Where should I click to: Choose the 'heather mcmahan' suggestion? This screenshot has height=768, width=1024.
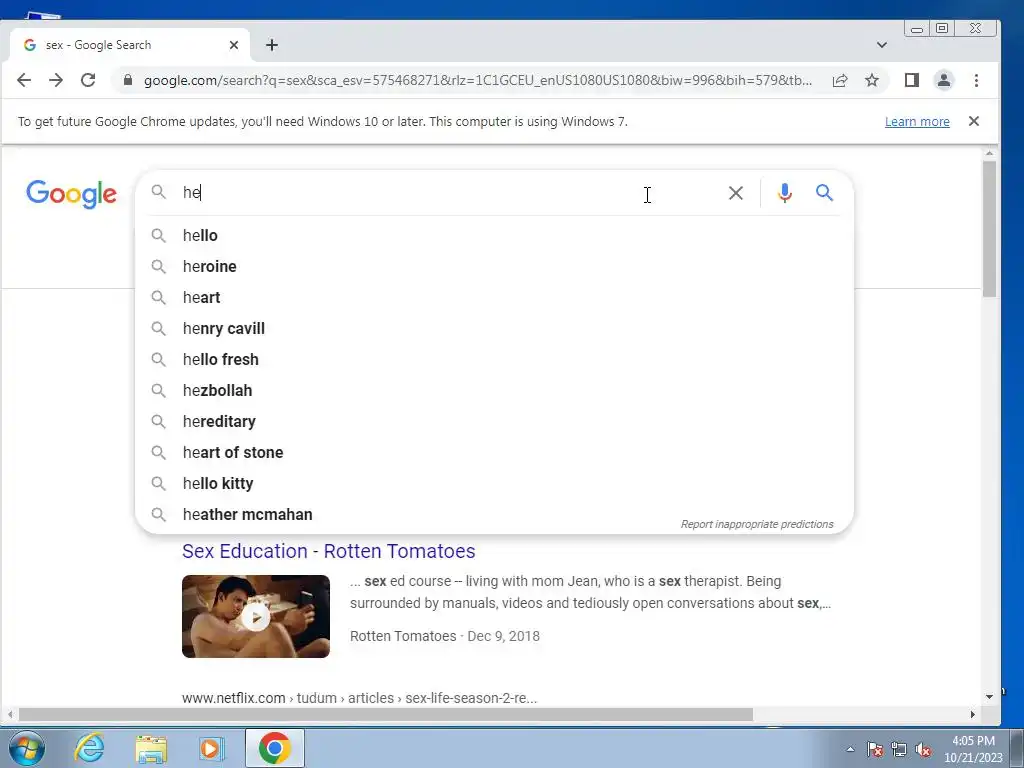pyautogui.click(x=494, y=515)
